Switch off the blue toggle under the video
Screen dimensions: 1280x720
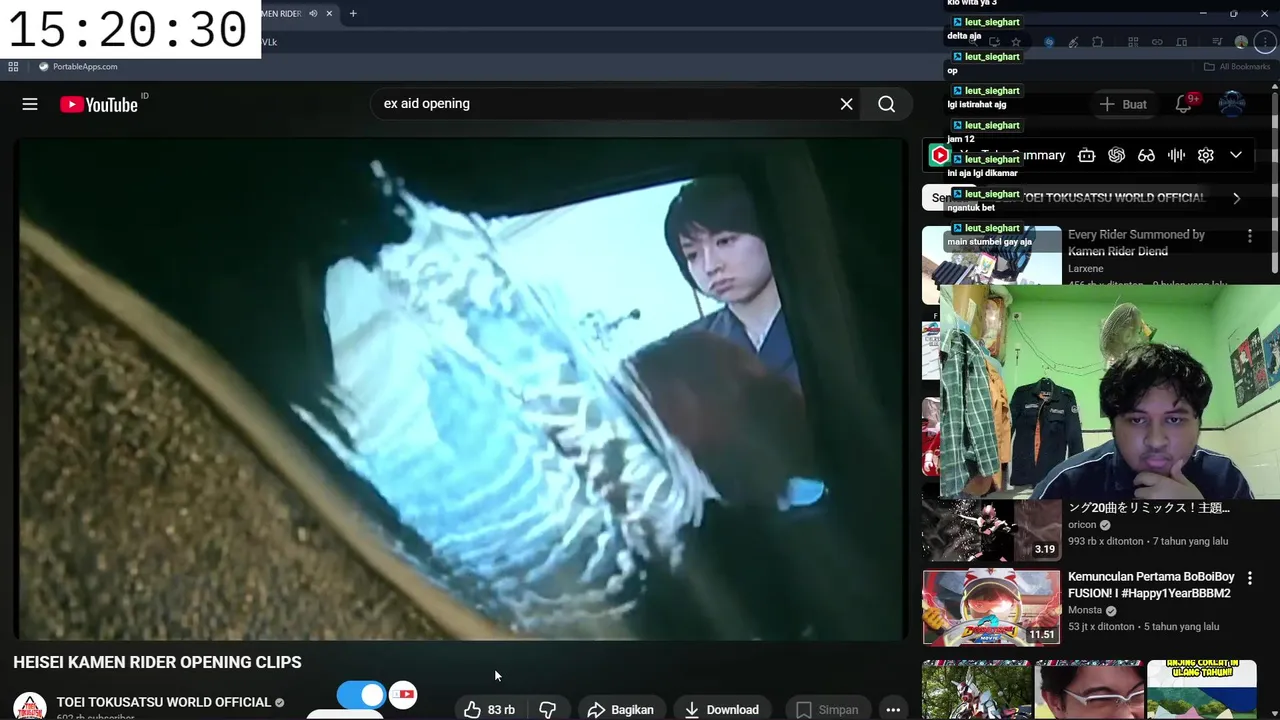[x=361, y=695]
